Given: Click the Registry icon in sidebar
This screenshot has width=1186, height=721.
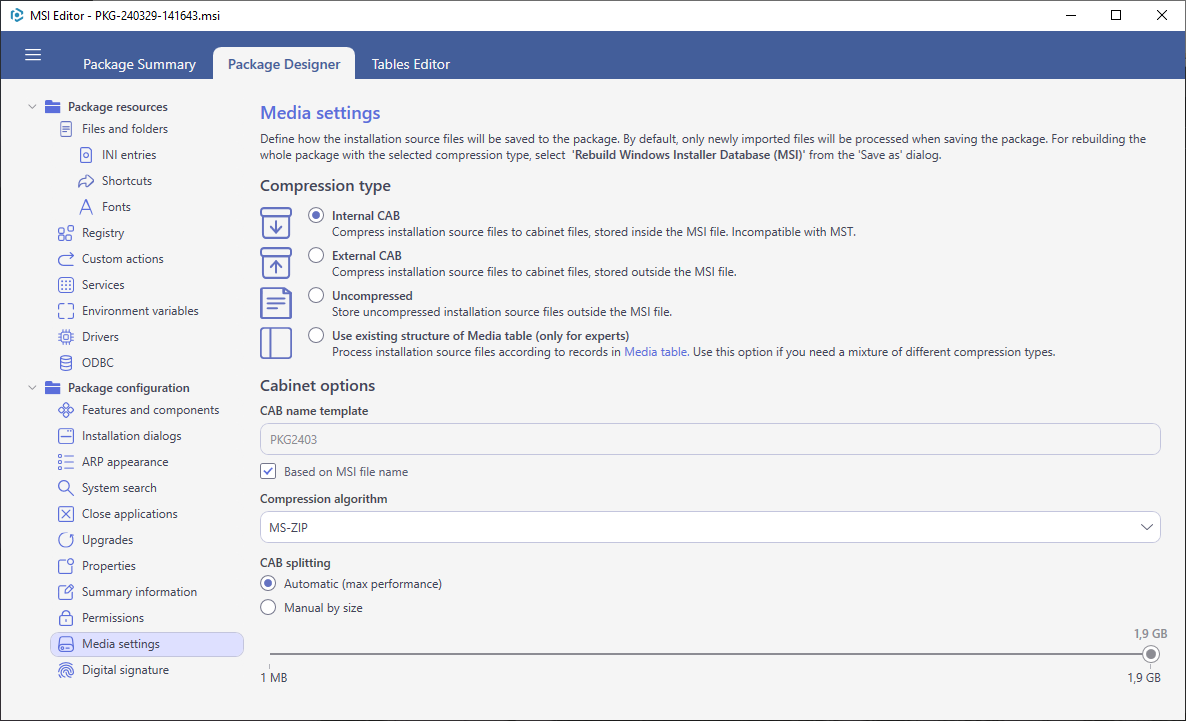Looking at the screenshot, I should 66,233.
